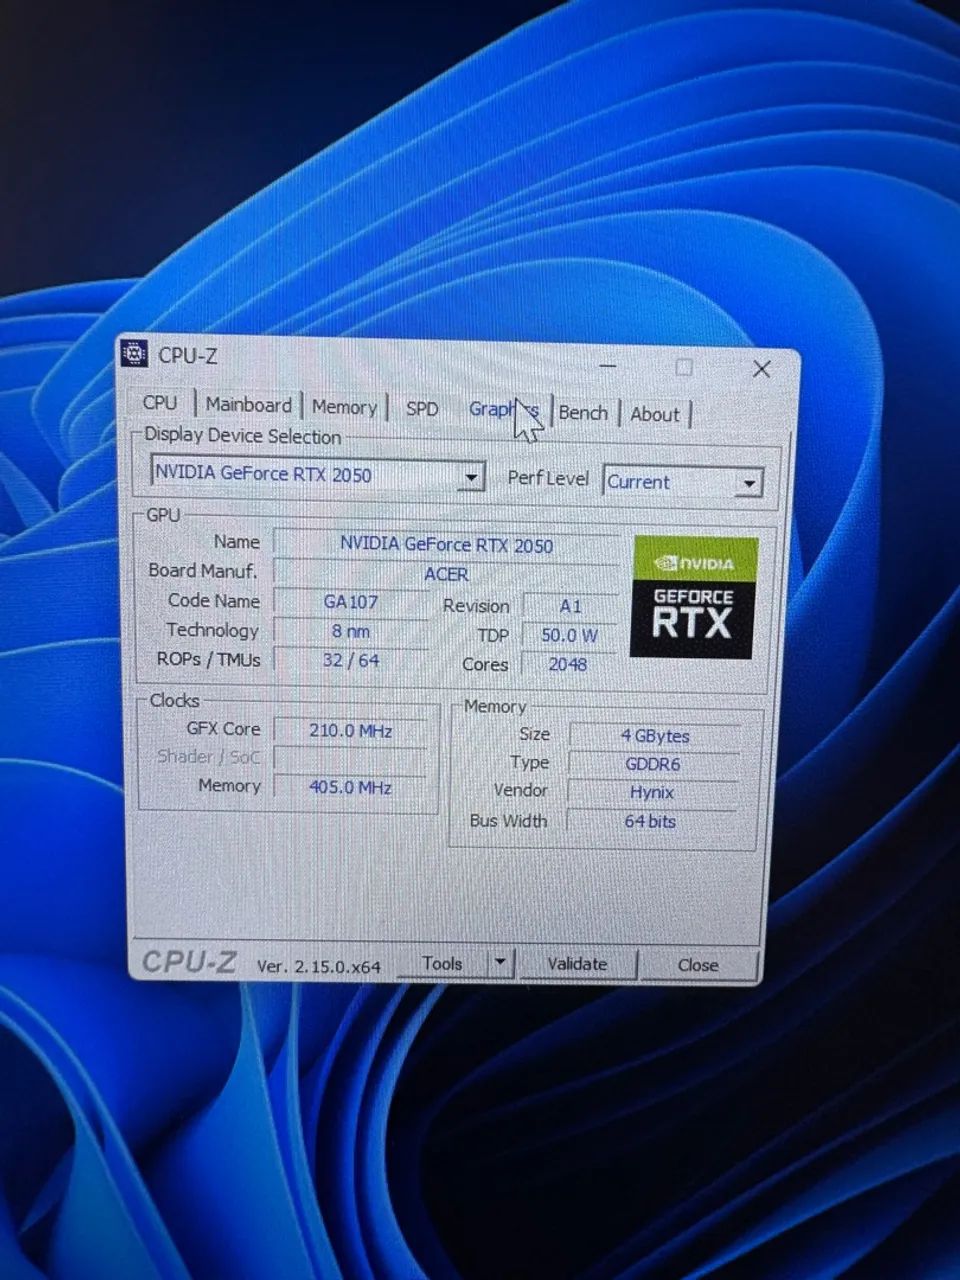Screen dimensions: 960x1280
Task: Open the Mainboard tab
Action: click(x=248, y=404)
